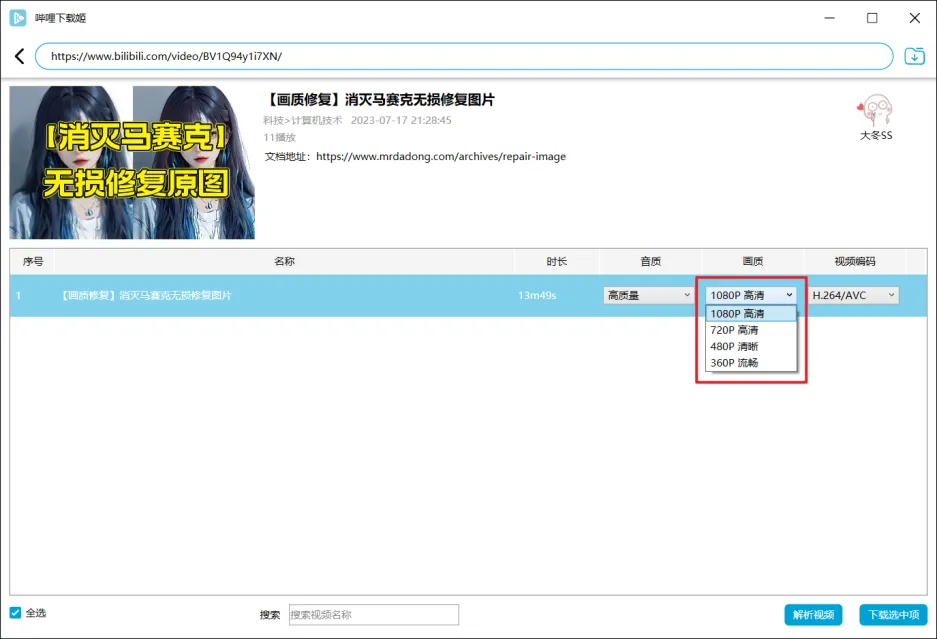Open the download folder icon

pyautogui.click(x=914, y=56)
